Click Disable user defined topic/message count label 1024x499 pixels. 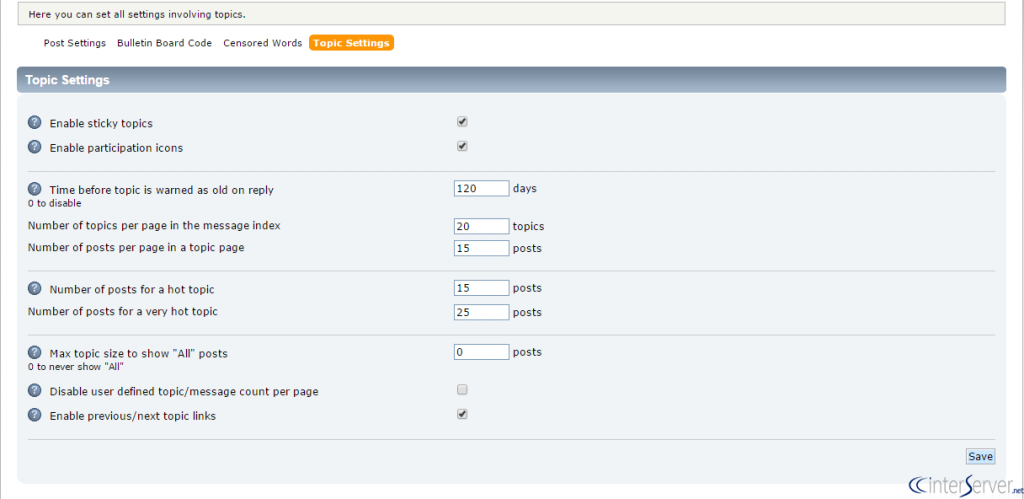pos(184,392)
